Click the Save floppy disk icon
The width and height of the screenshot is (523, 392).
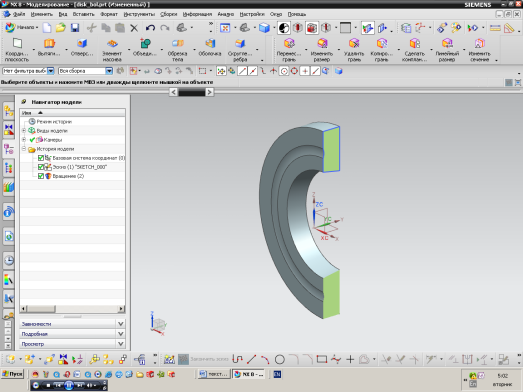tap(75, 28)
